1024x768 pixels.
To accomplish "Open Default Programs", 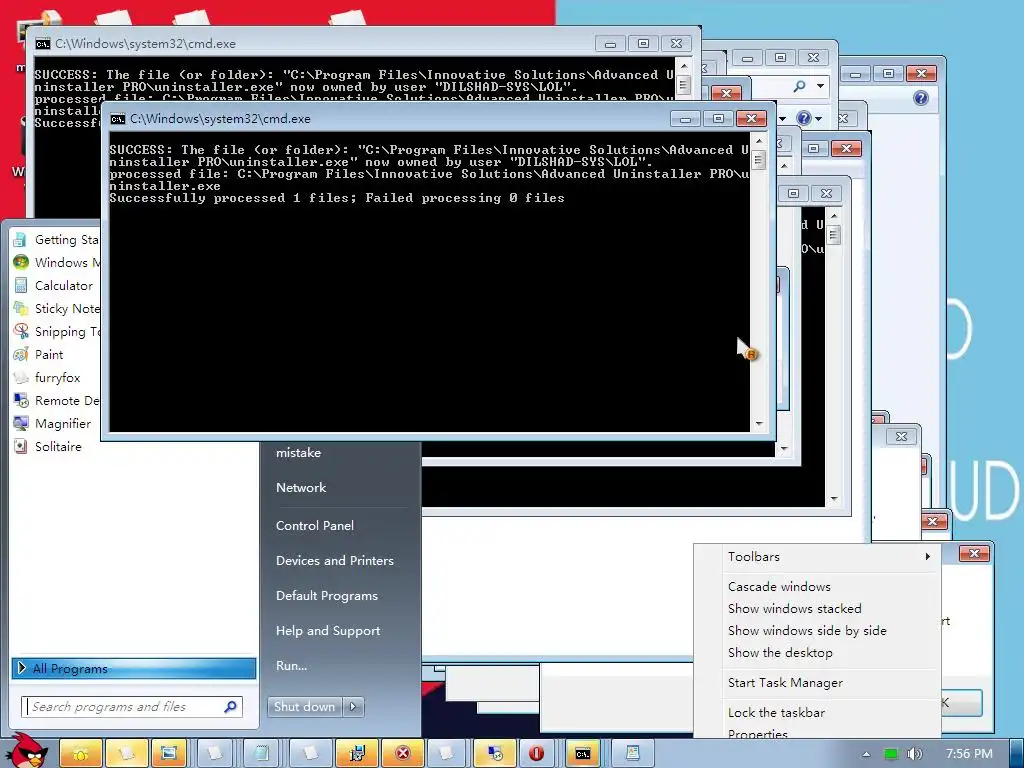I will 327,596.
